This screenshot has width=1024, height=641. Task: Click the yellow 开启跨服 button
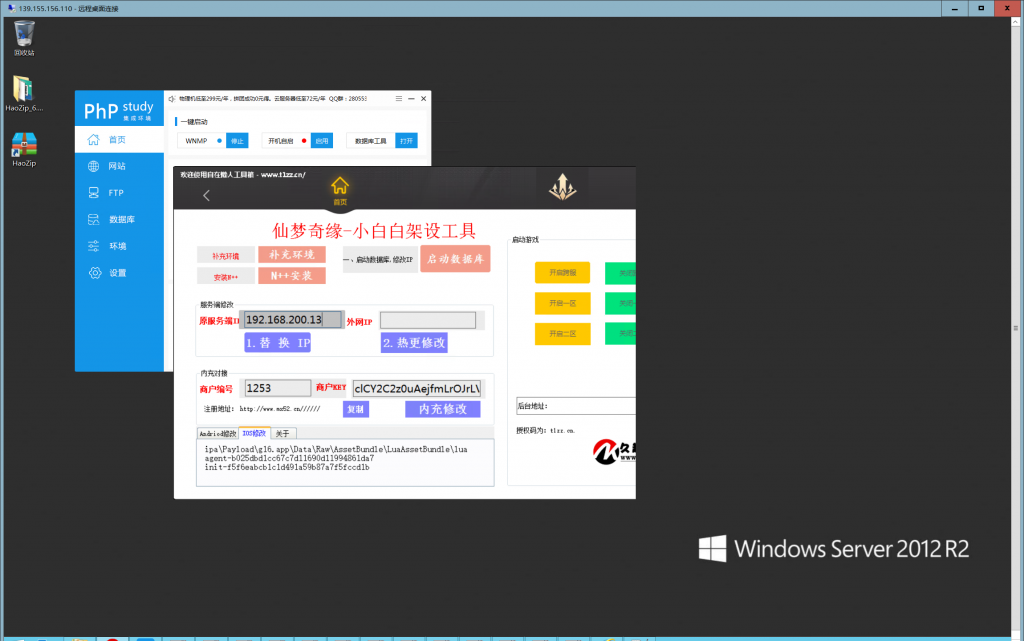click(x=562, y=273)
